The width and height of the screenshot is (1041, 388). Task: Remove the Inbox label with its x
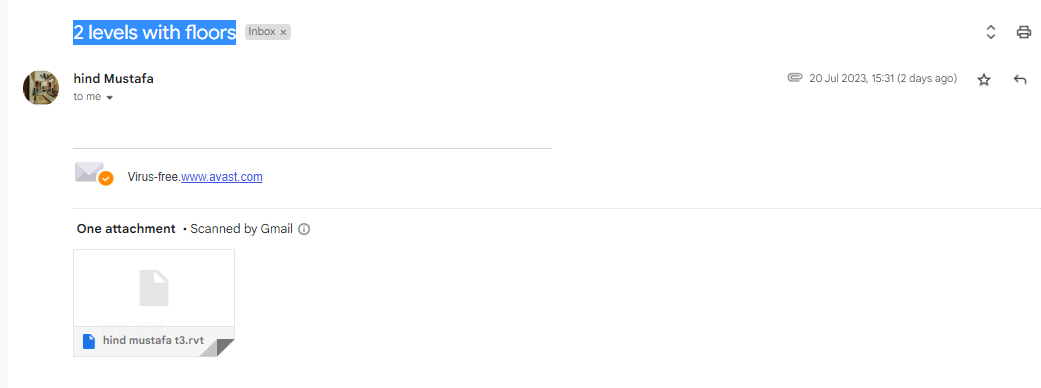(283, 33)
